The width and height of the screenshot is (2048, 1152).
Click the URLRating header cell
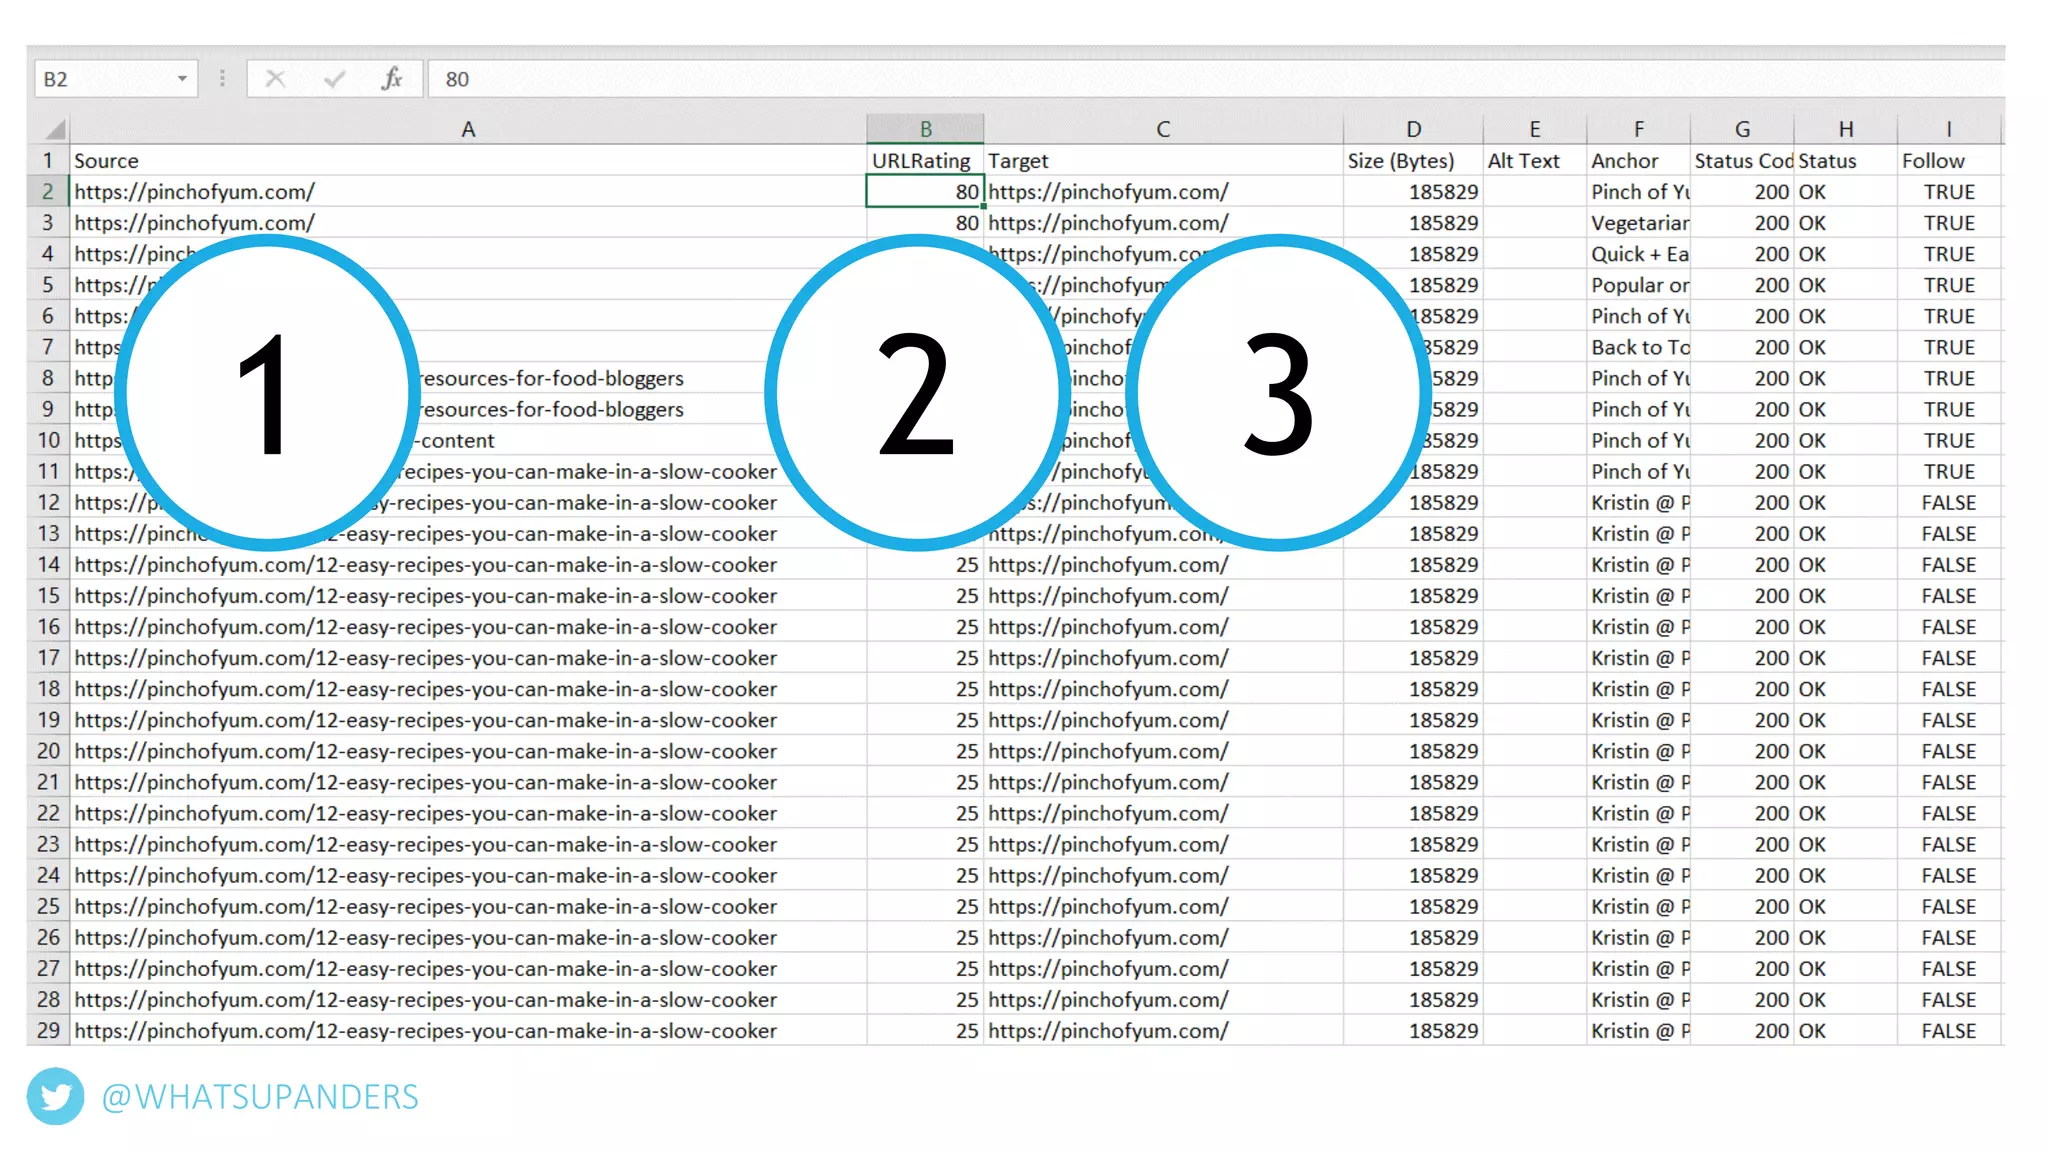click(x=922, y=161)
